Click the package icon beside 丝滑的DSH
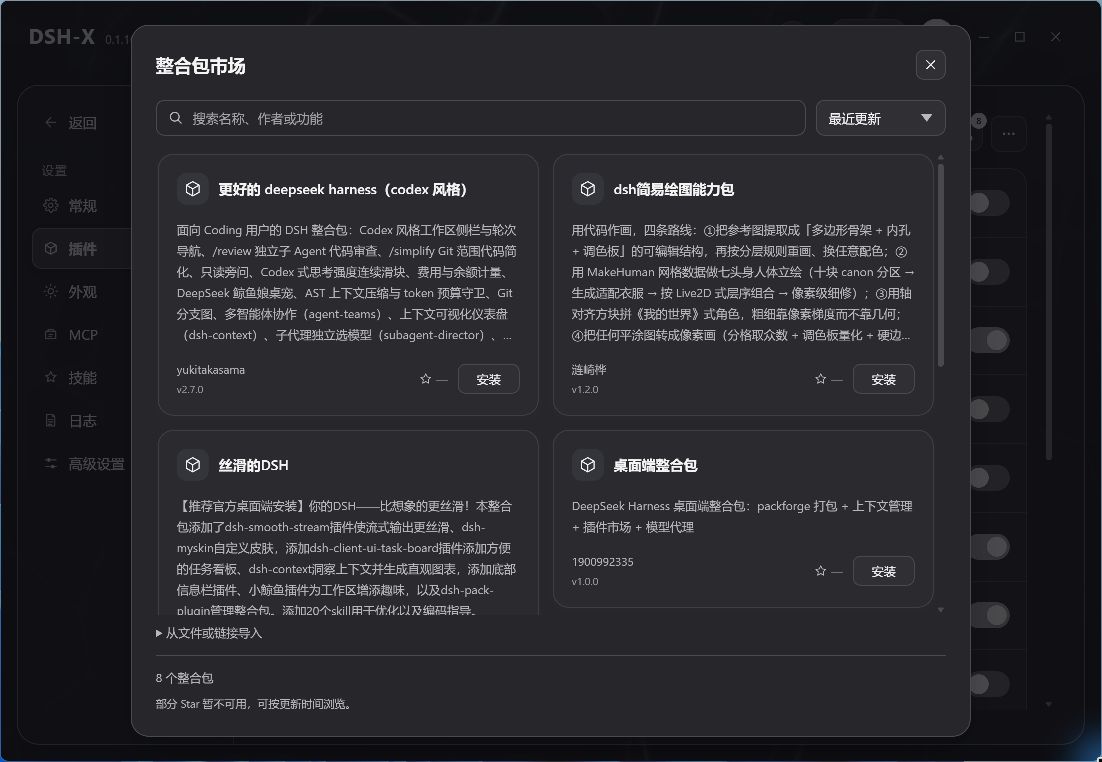The width and height of the screenshot is (1102, 762). [193, 465]
